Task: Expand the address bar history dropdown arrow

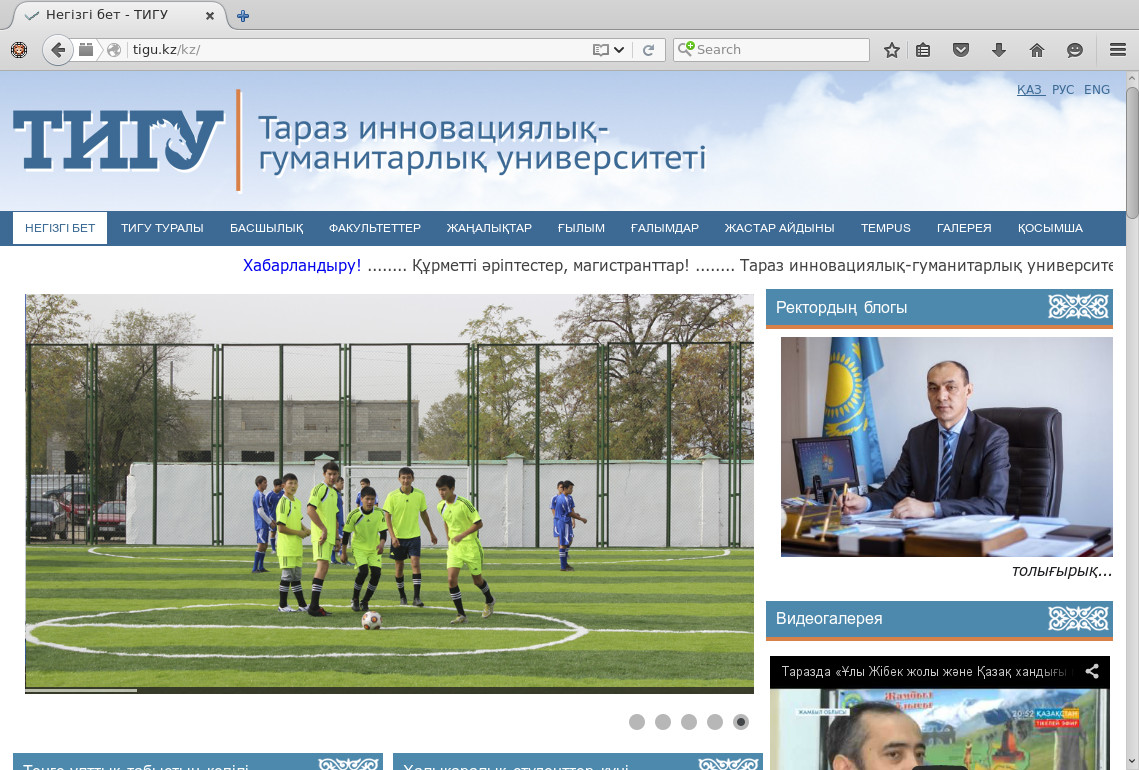Action: [x=619, y=49]
